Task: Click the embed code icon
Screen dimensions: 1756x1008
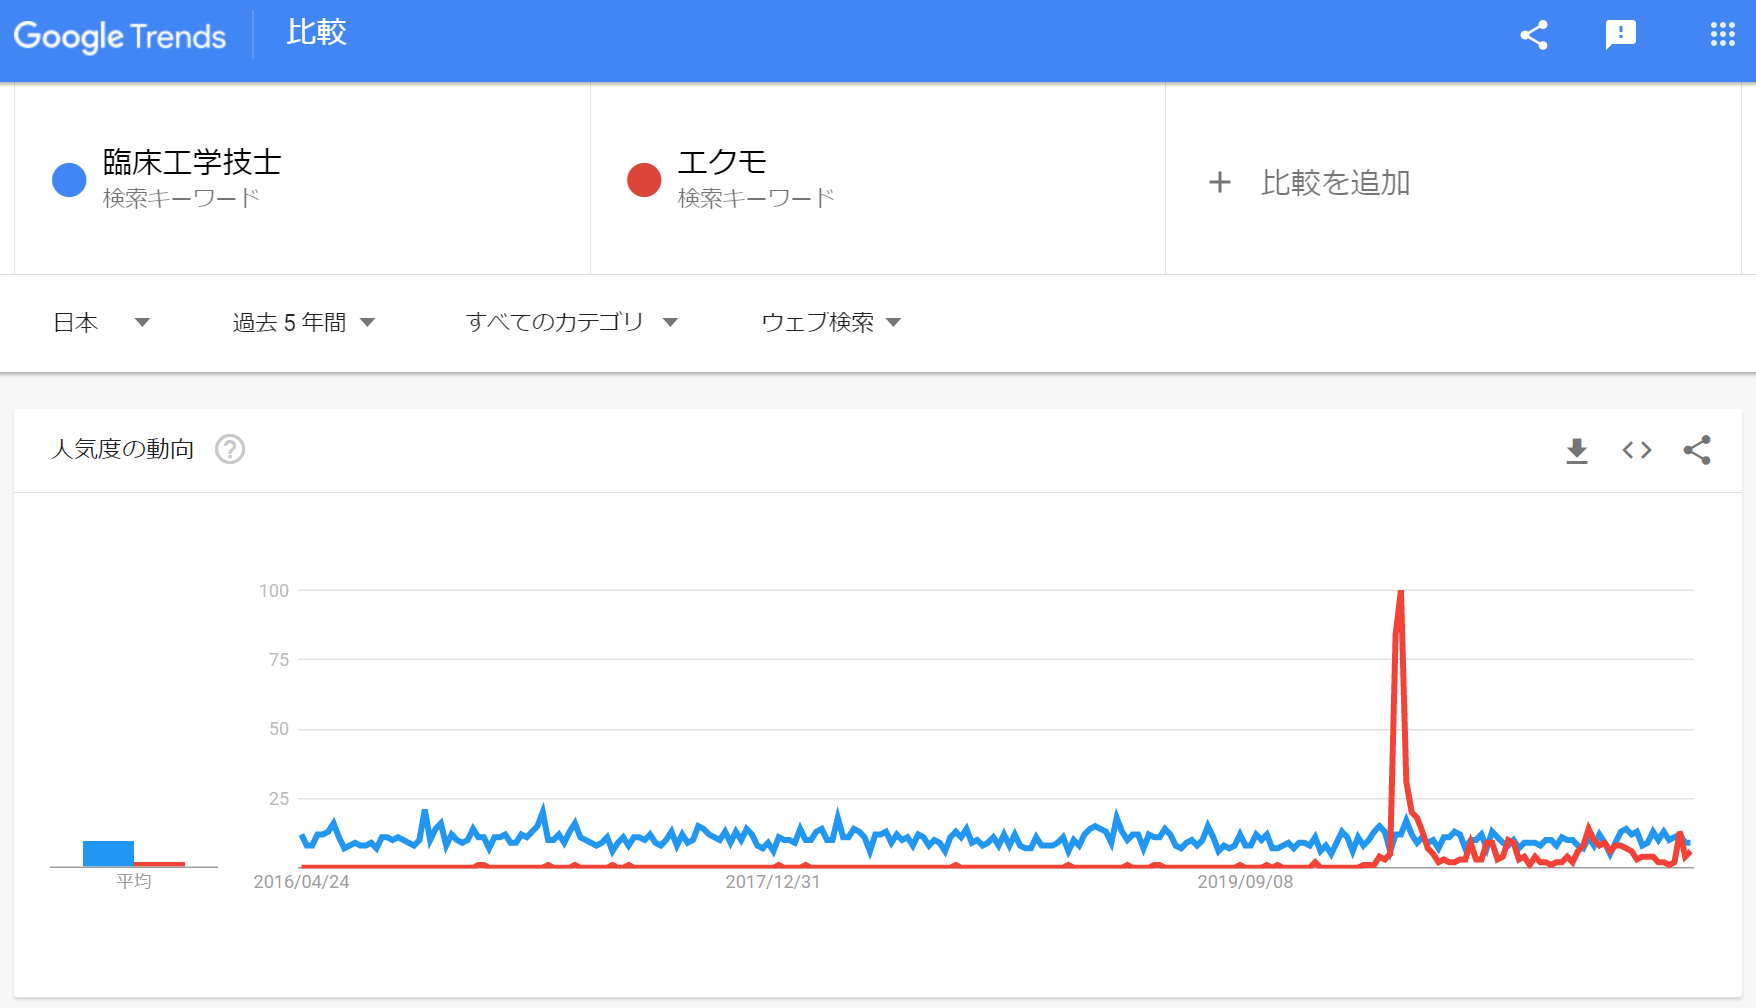Action: click(x=1637, y=450)
